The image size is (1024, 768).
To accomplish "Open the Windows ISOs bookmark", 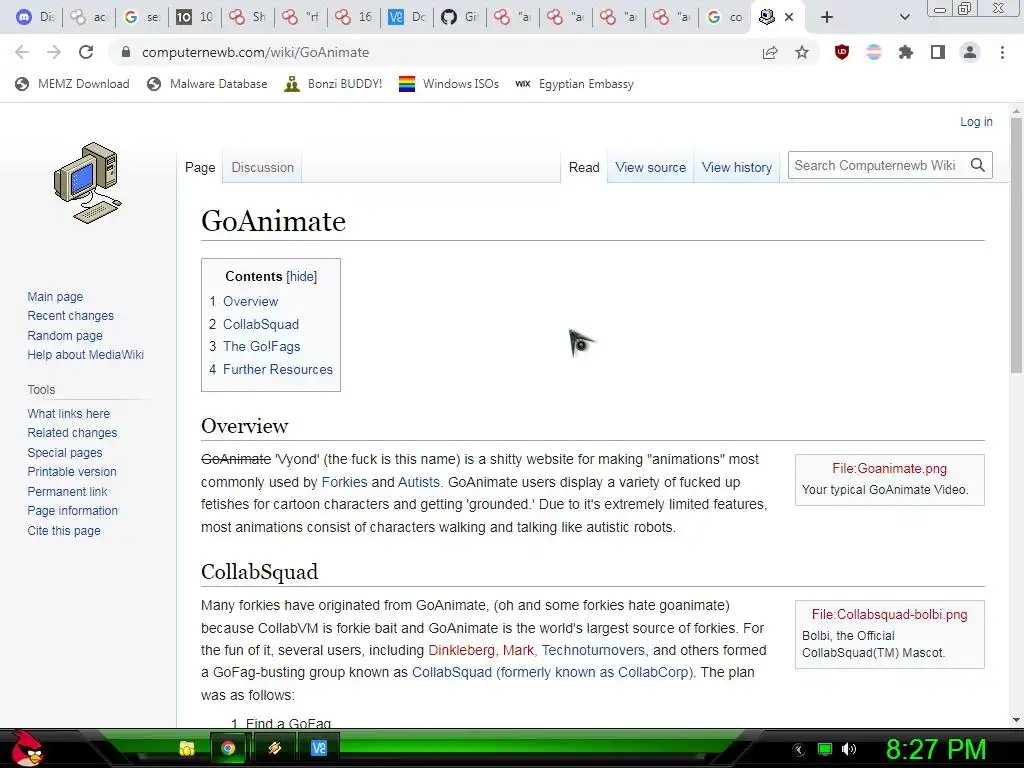I will point(449,84).
